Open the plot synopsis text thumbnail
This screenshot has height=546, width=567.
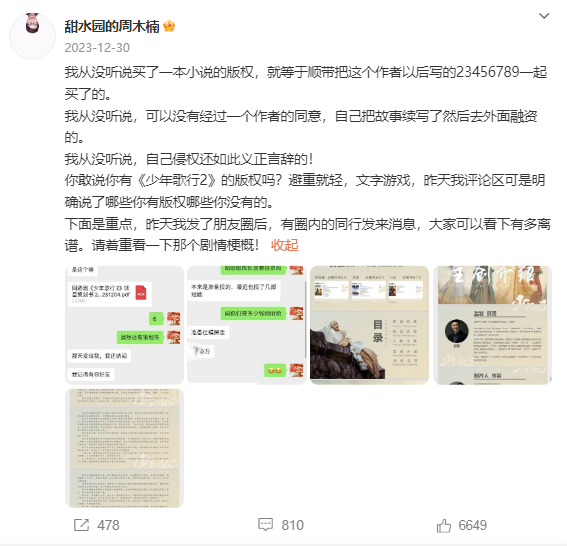[124, 448]
